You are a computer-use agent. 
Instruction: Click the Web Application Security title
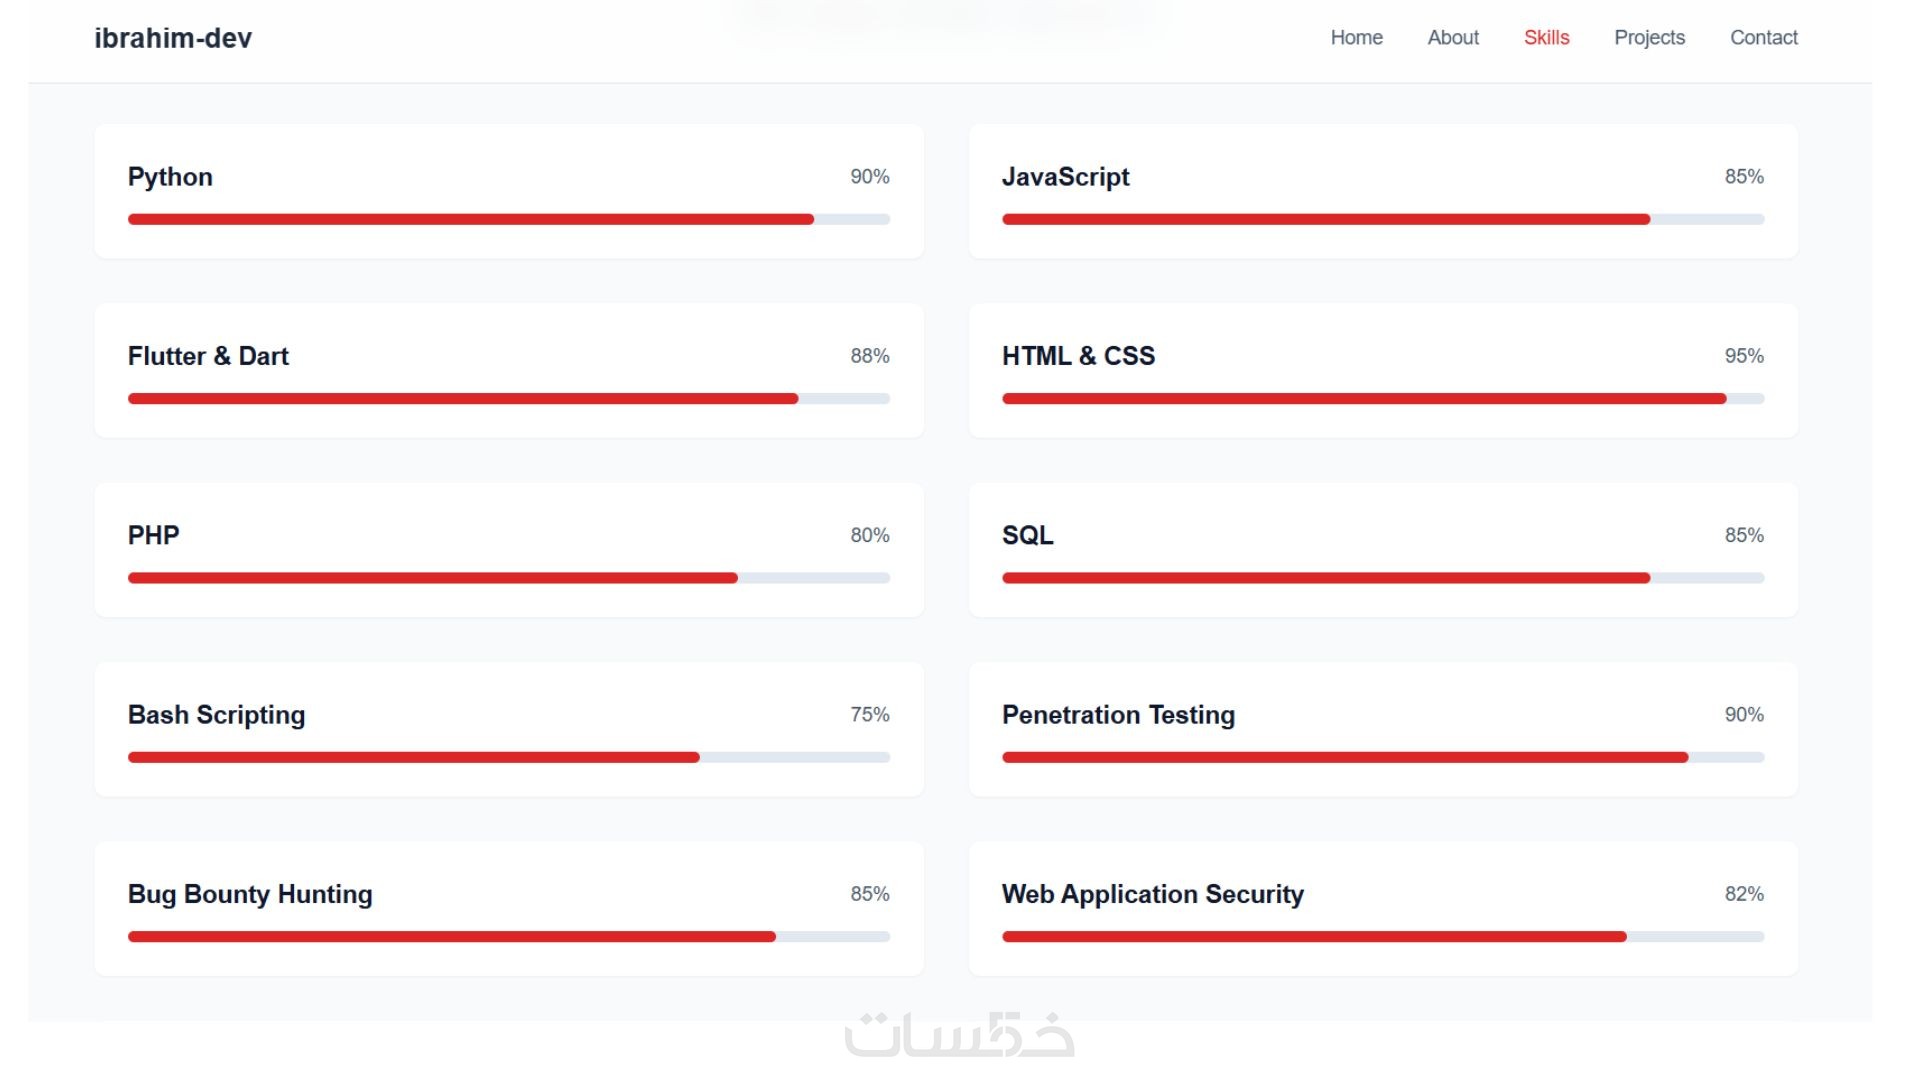point(1152,894)
